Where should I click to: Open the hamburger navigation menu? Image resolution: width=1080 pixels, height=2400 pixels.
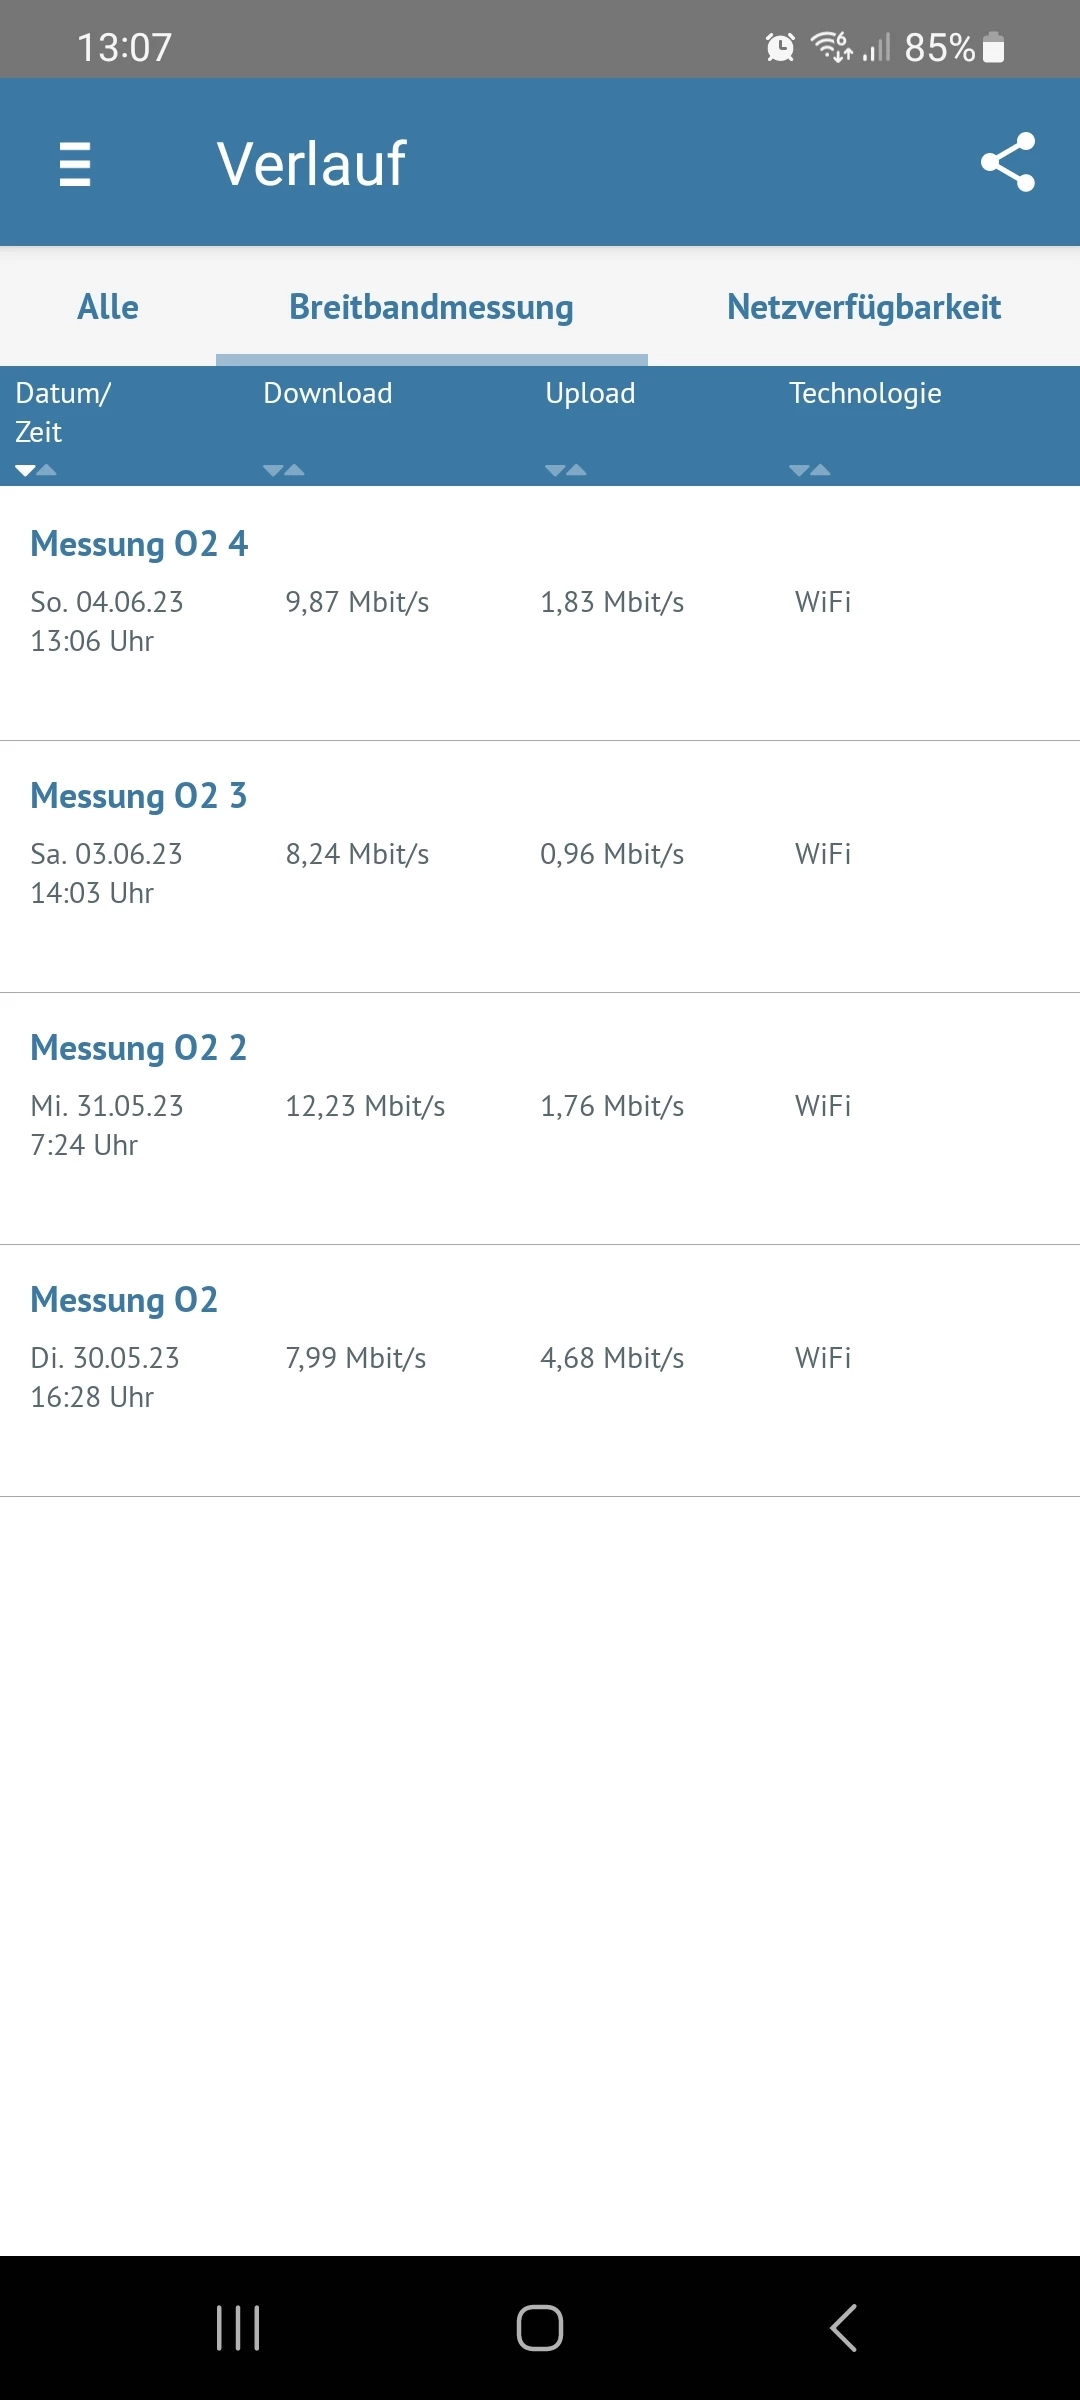tap(75, 164)
